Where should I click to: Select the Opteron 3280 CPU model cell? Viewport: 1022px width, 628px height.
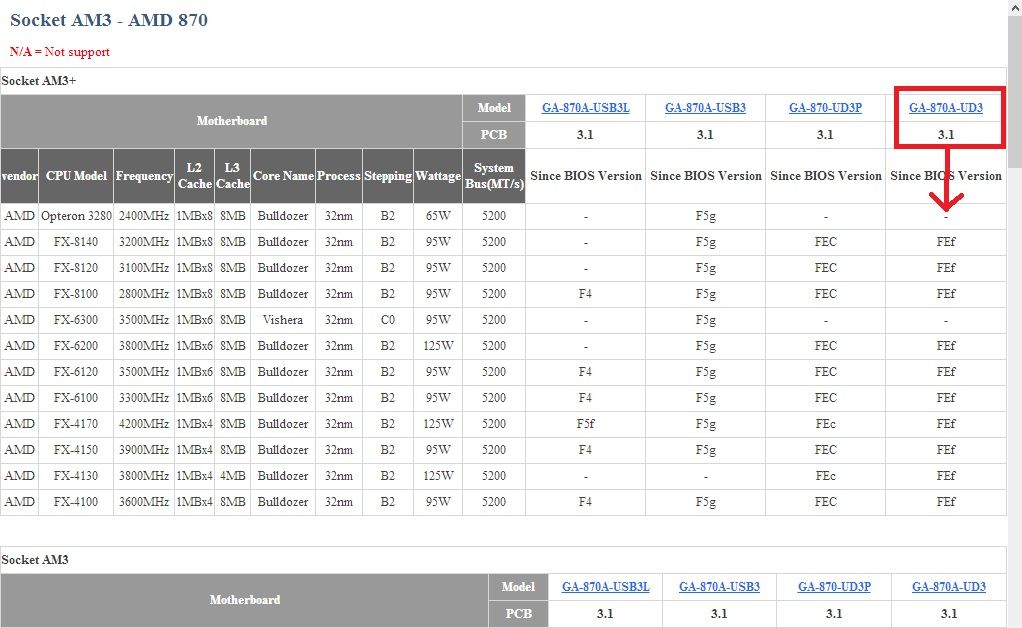[76, 216]
